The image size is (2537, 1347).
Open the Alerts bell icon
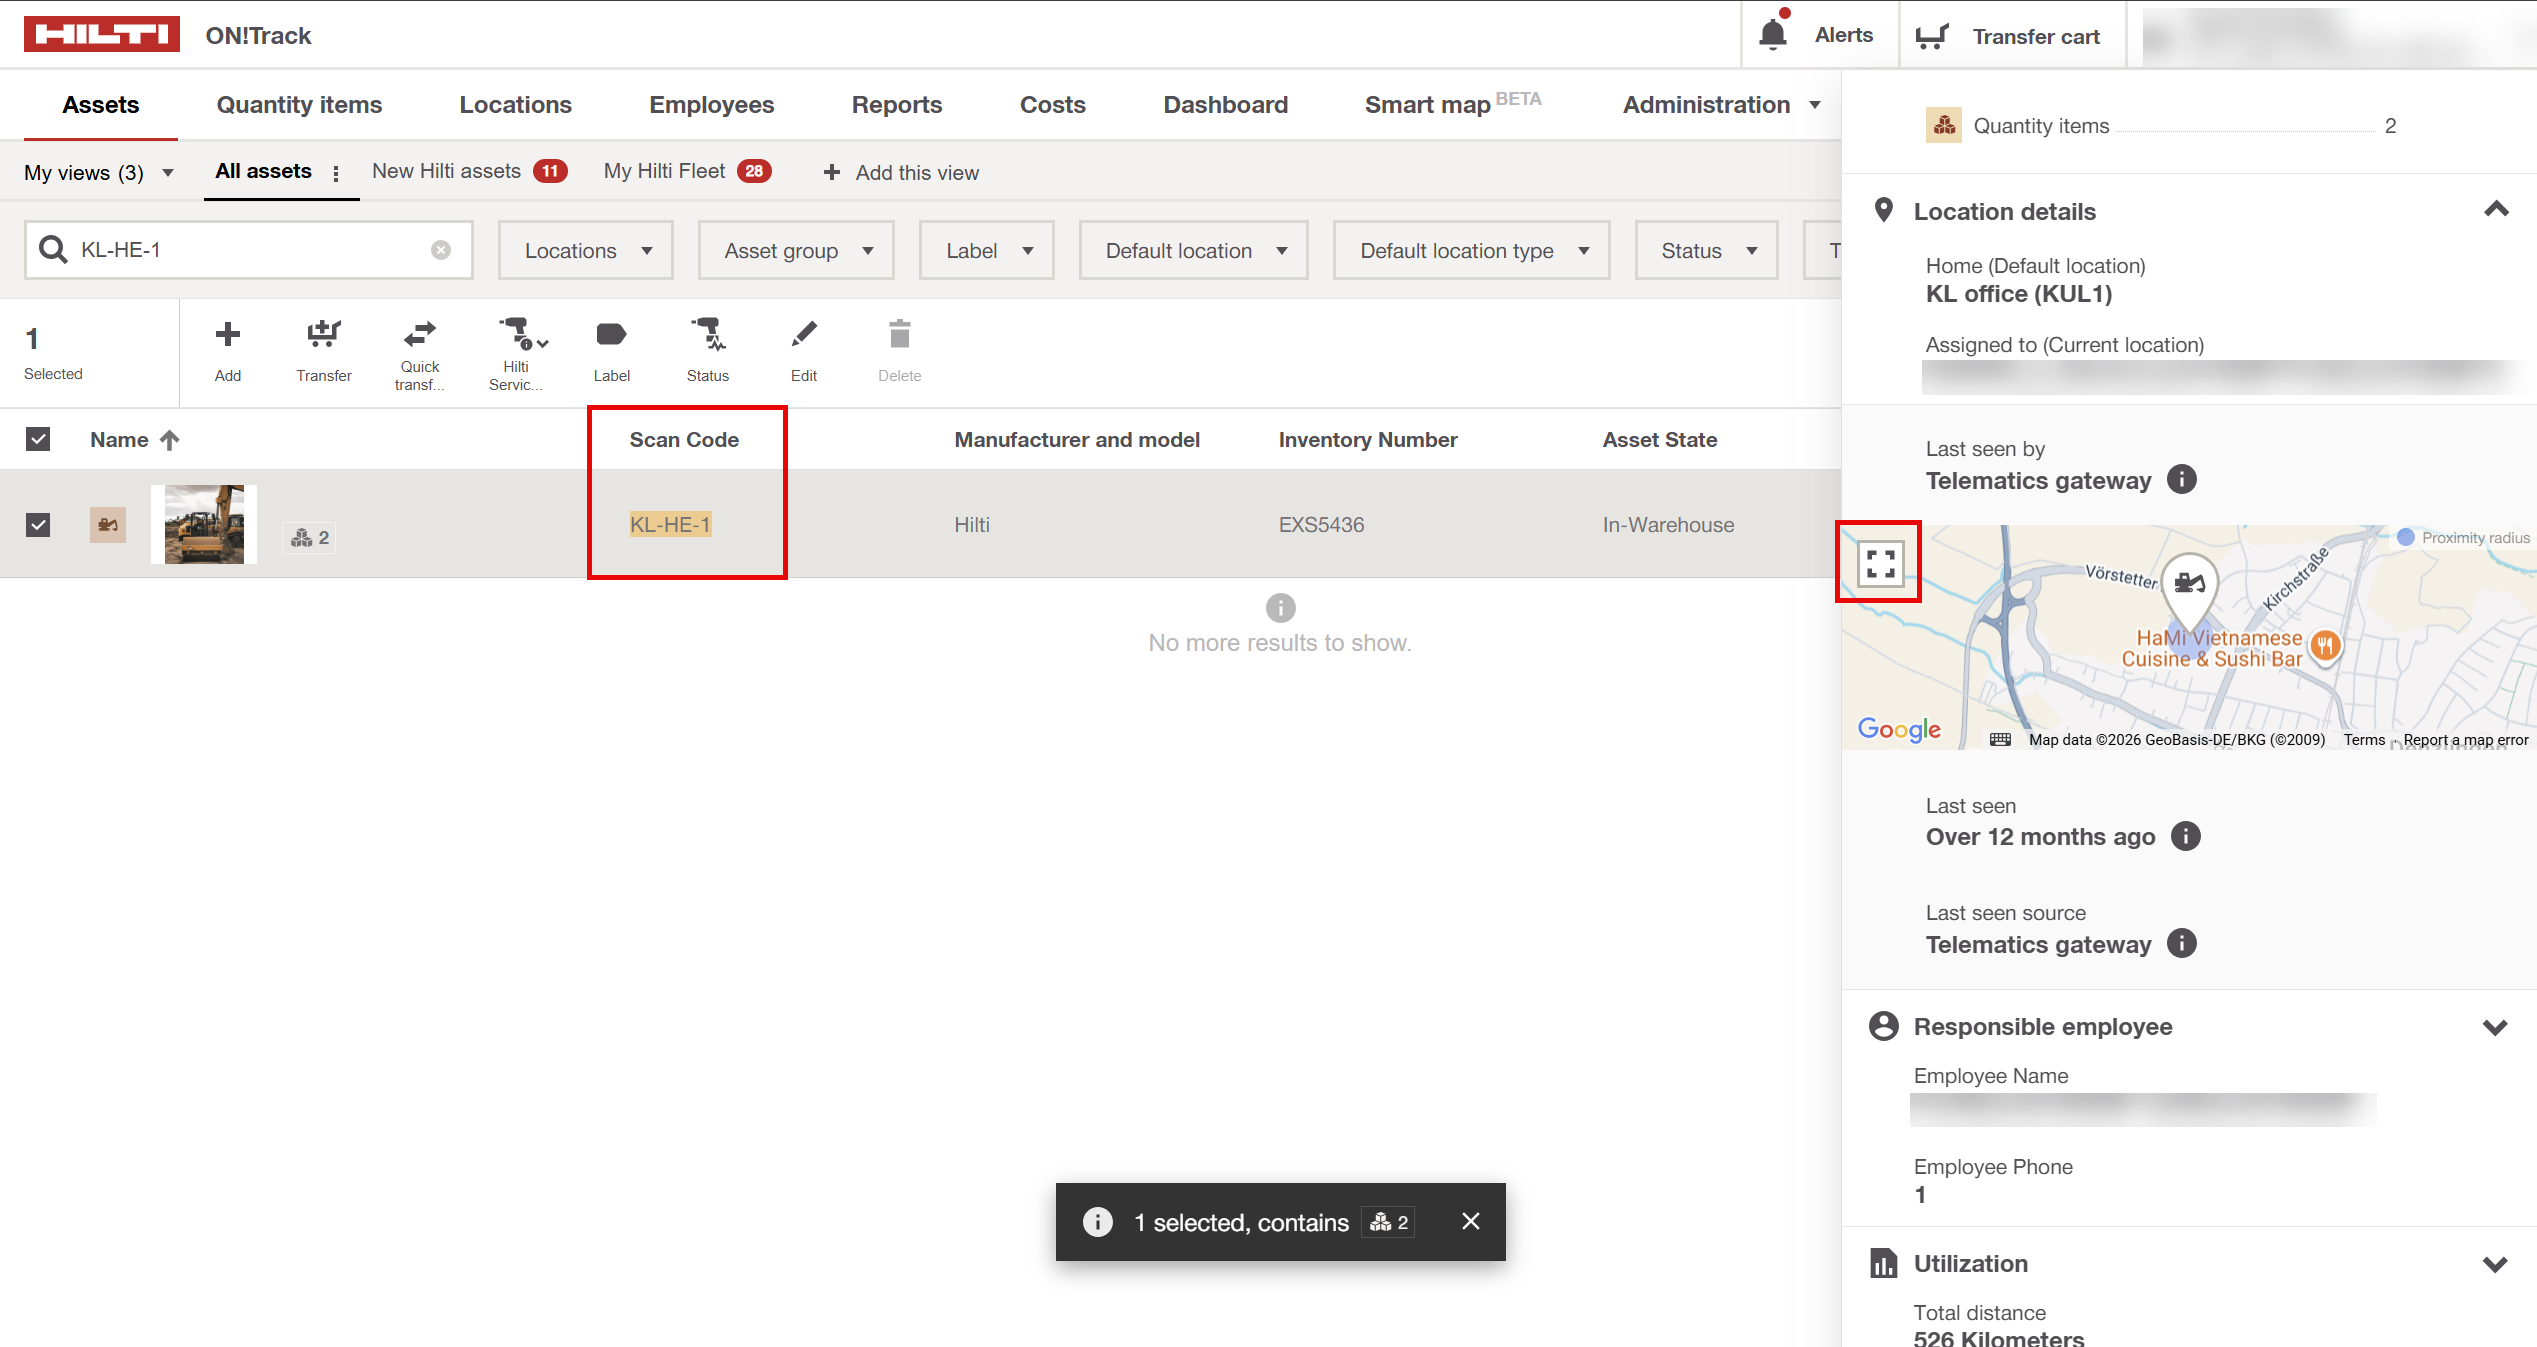1773,34
